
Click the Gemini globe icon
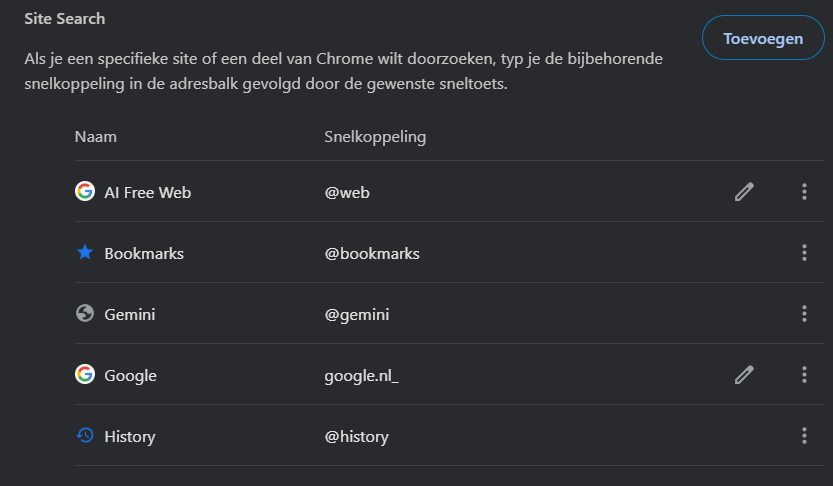(x=85, y=313)
